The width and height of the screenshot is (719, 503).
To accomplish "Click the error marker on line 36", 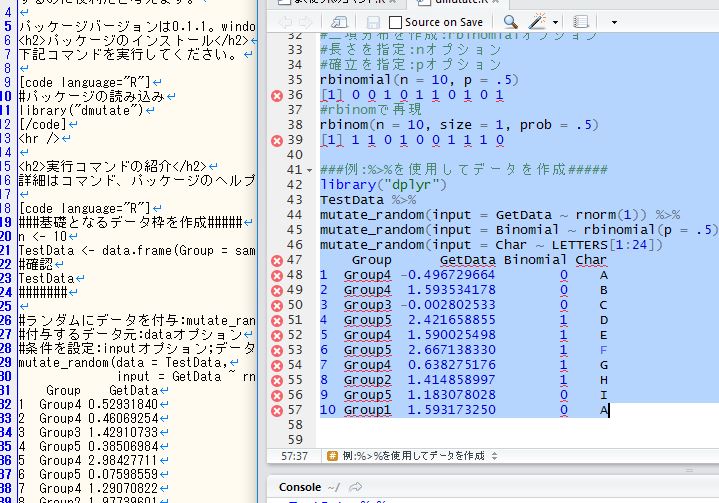I will click(x=277, y=95).
